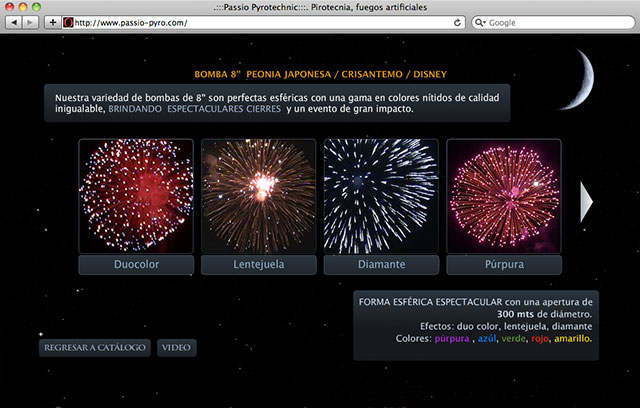Viewport: 640px width, 408px height.
Task: Select the Duocolor label button
Action: 136,265
